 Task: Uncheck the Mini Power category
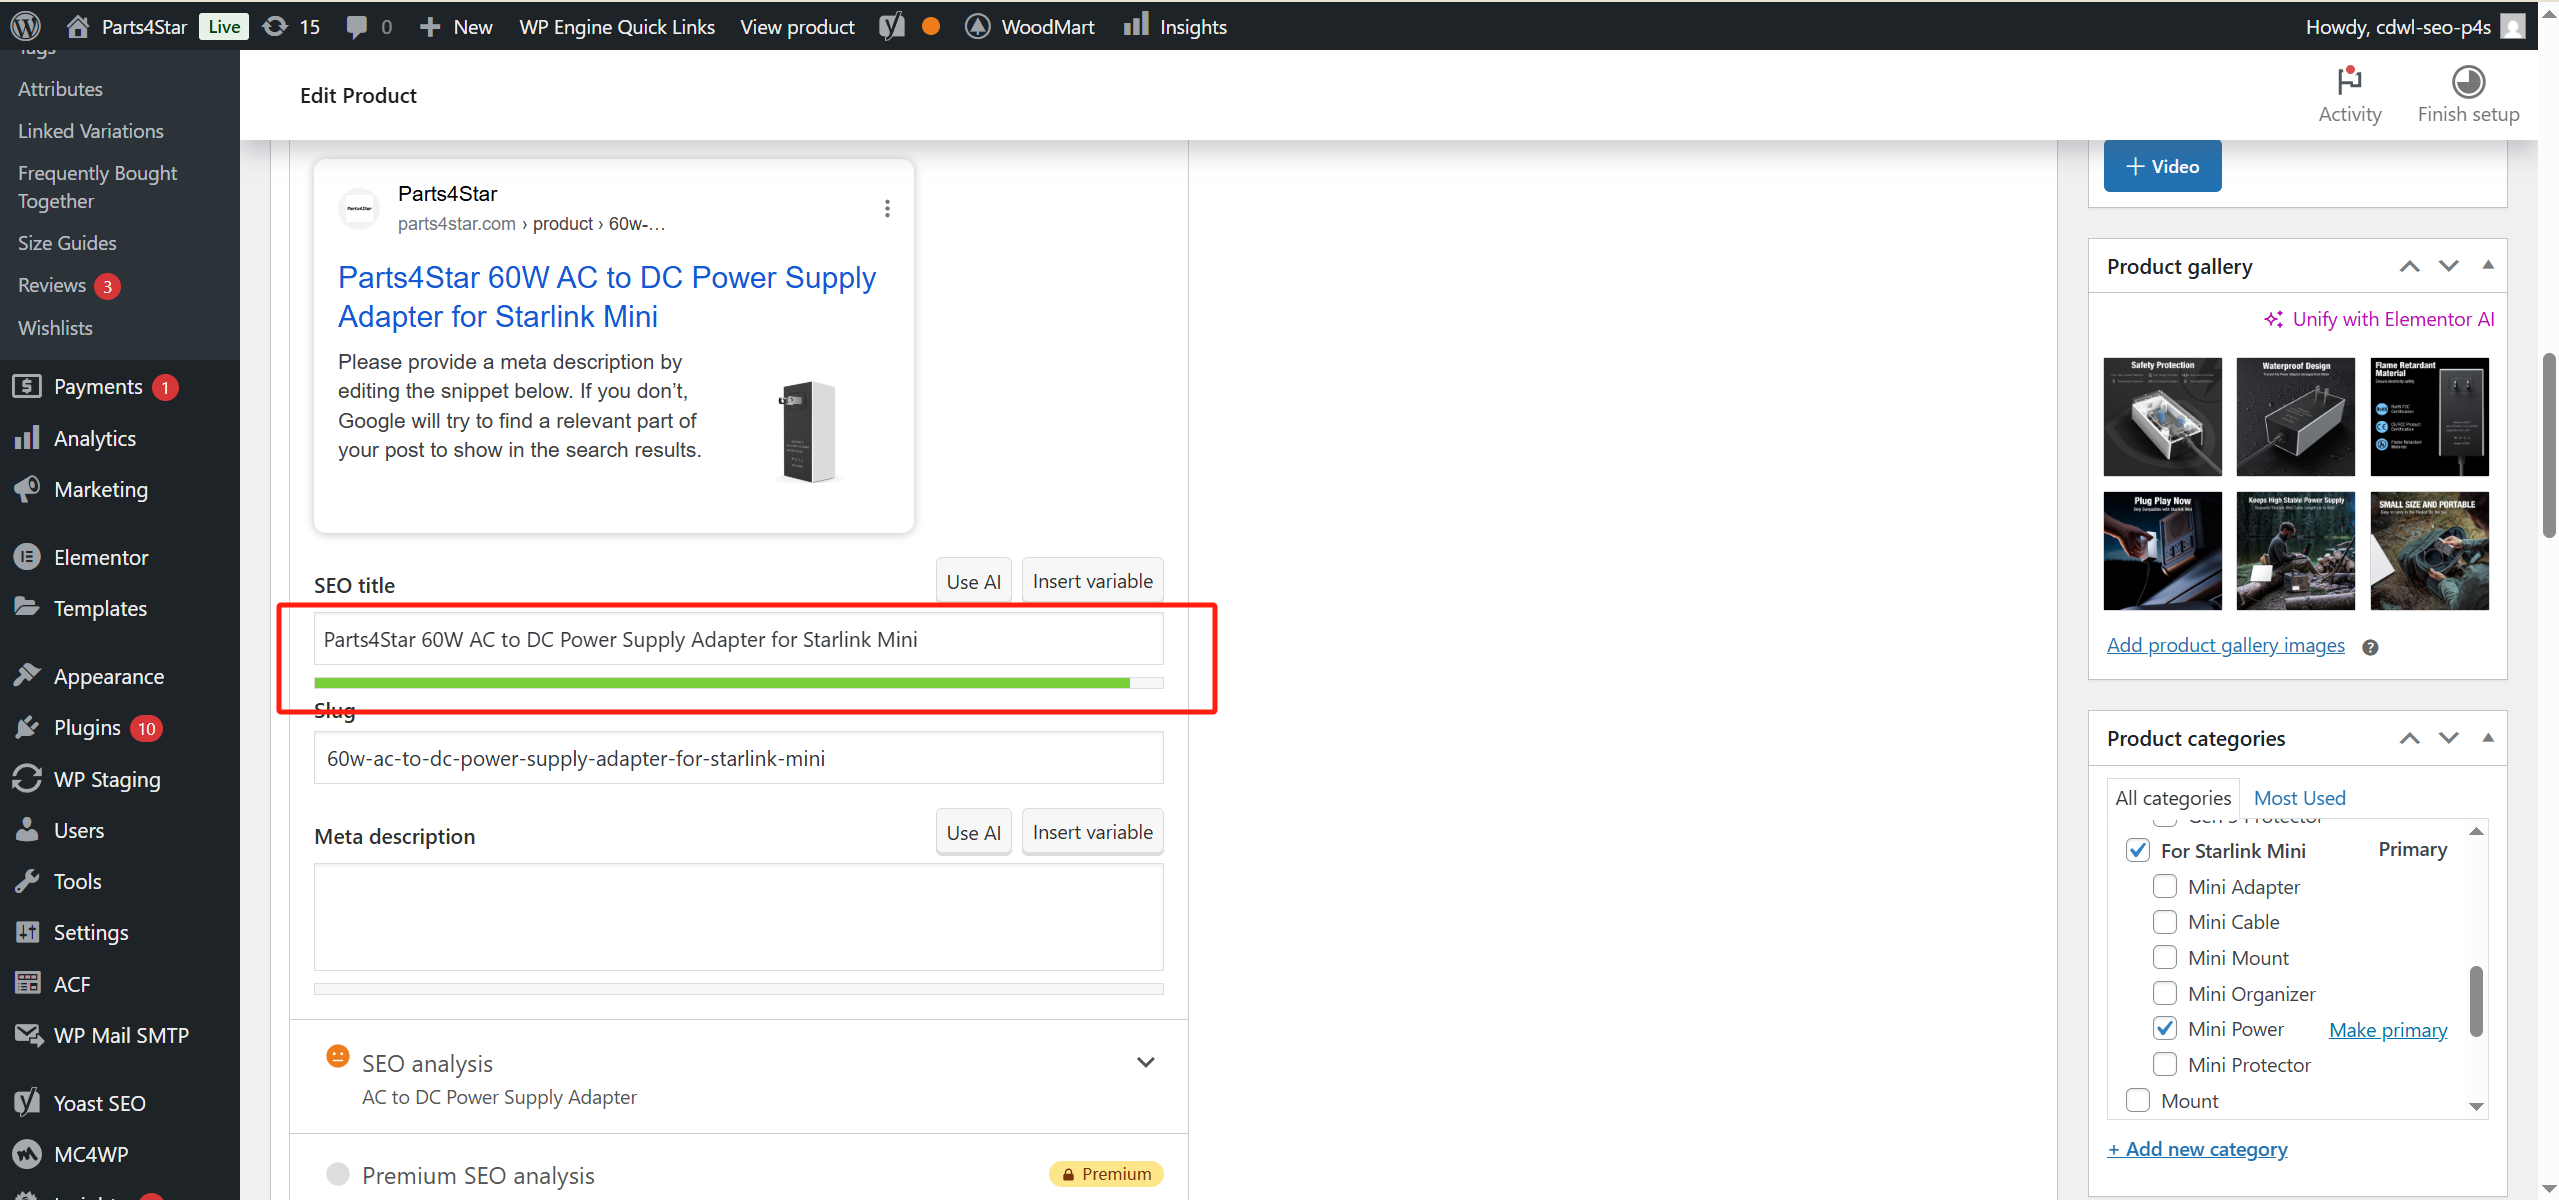coord(2166,1027)
